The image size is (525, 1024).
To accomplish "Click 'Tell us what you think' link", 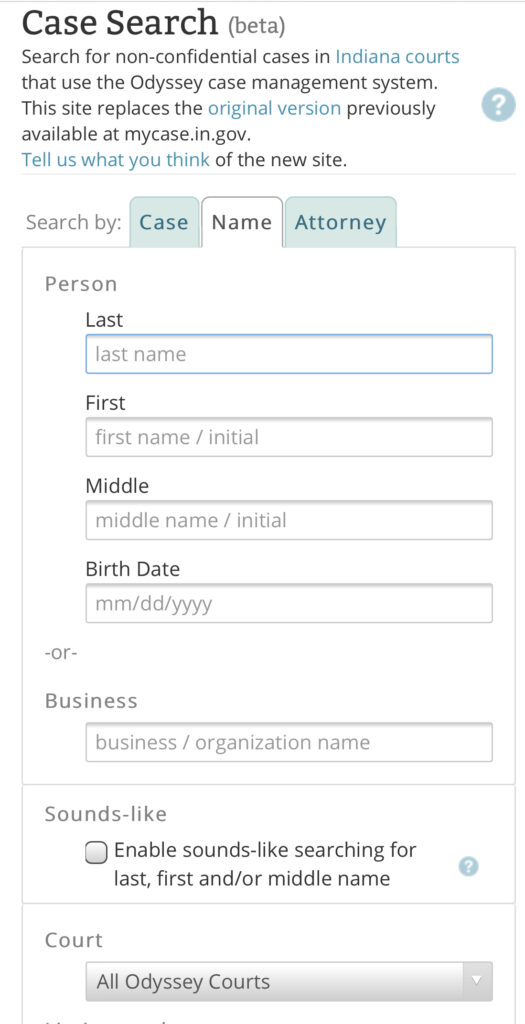I will pyautogui.click(x=116, y=159).
